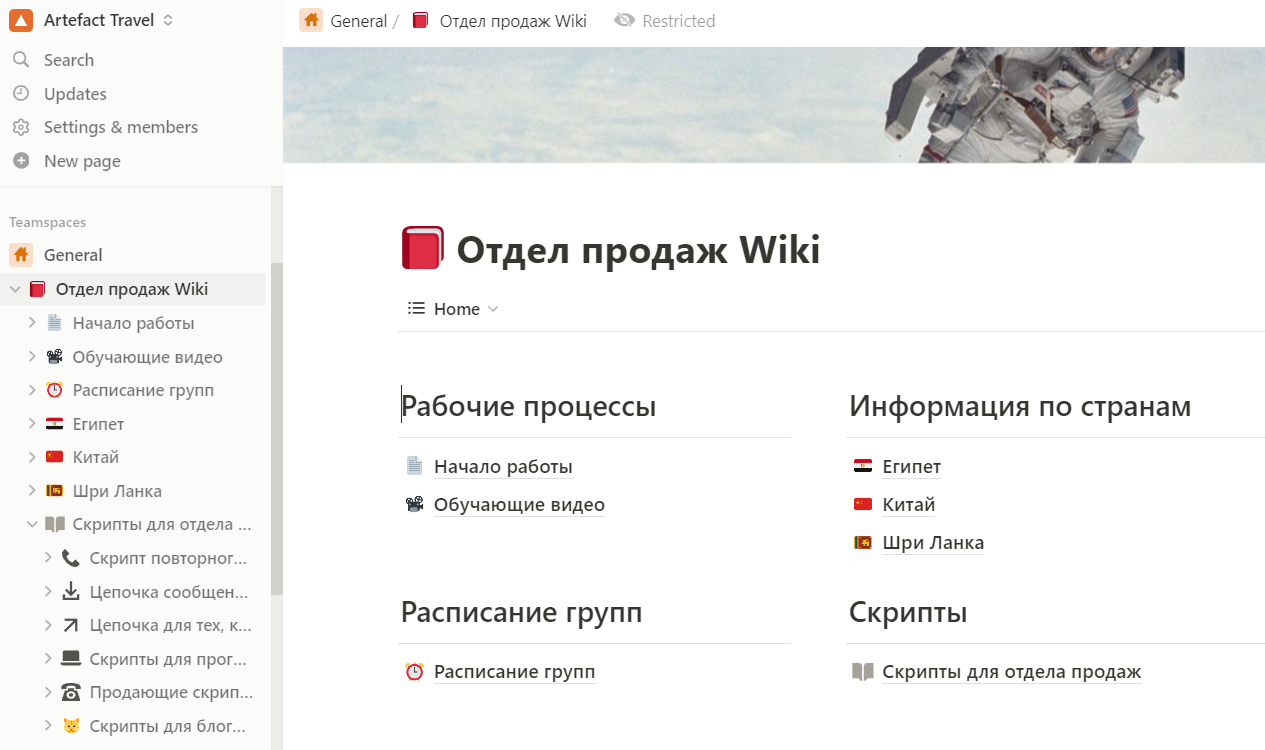Click the telephone icon of Продающие скрип...
Screen dimensions: 1265x750
coord(71,692)
